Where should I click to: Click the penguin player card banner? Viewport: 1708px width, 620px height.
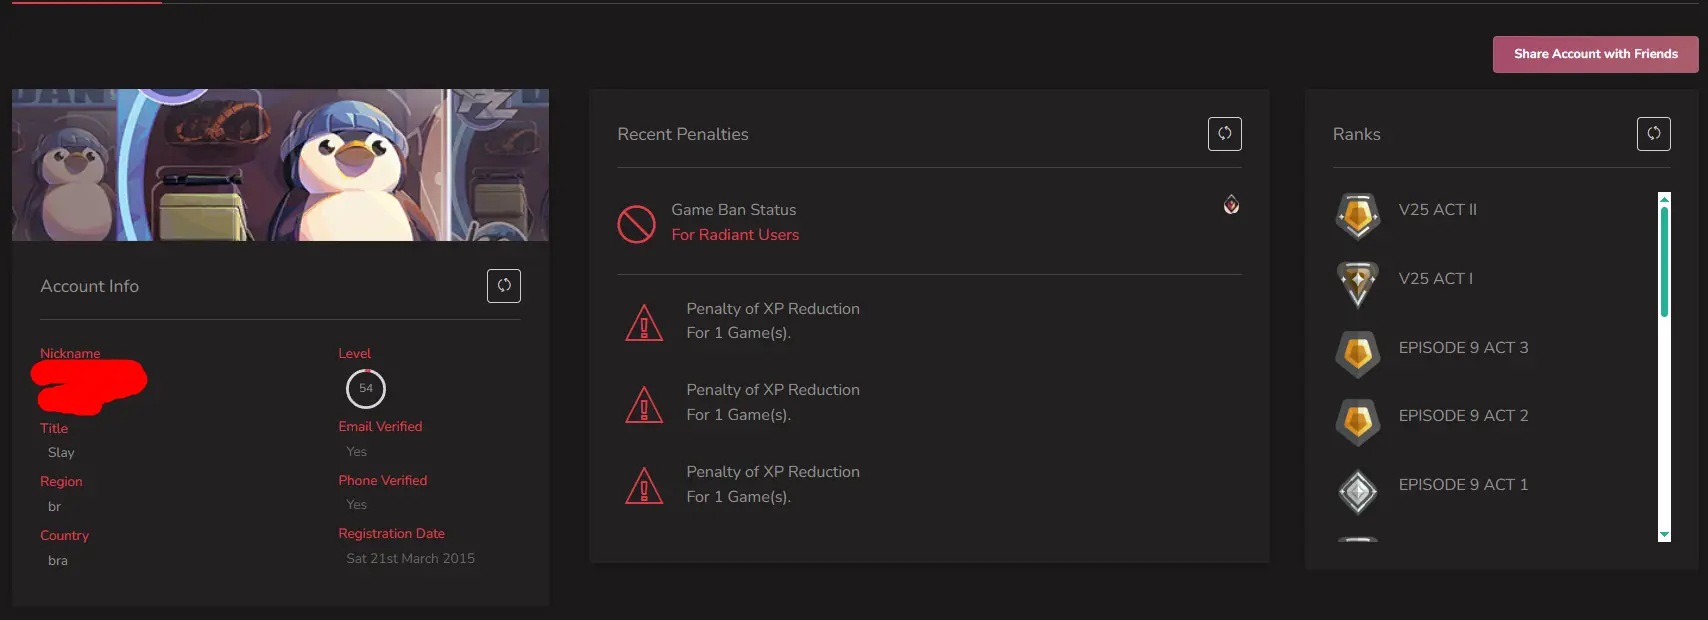[x=280, y=165]
